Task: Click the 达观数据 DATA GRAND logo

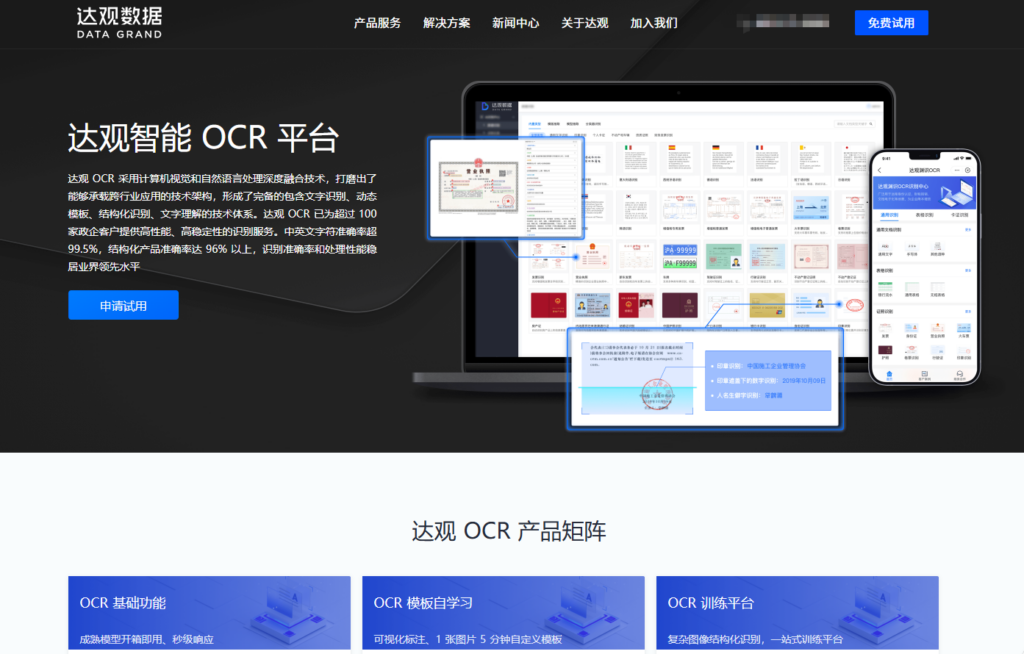Action: coord(119,23)
